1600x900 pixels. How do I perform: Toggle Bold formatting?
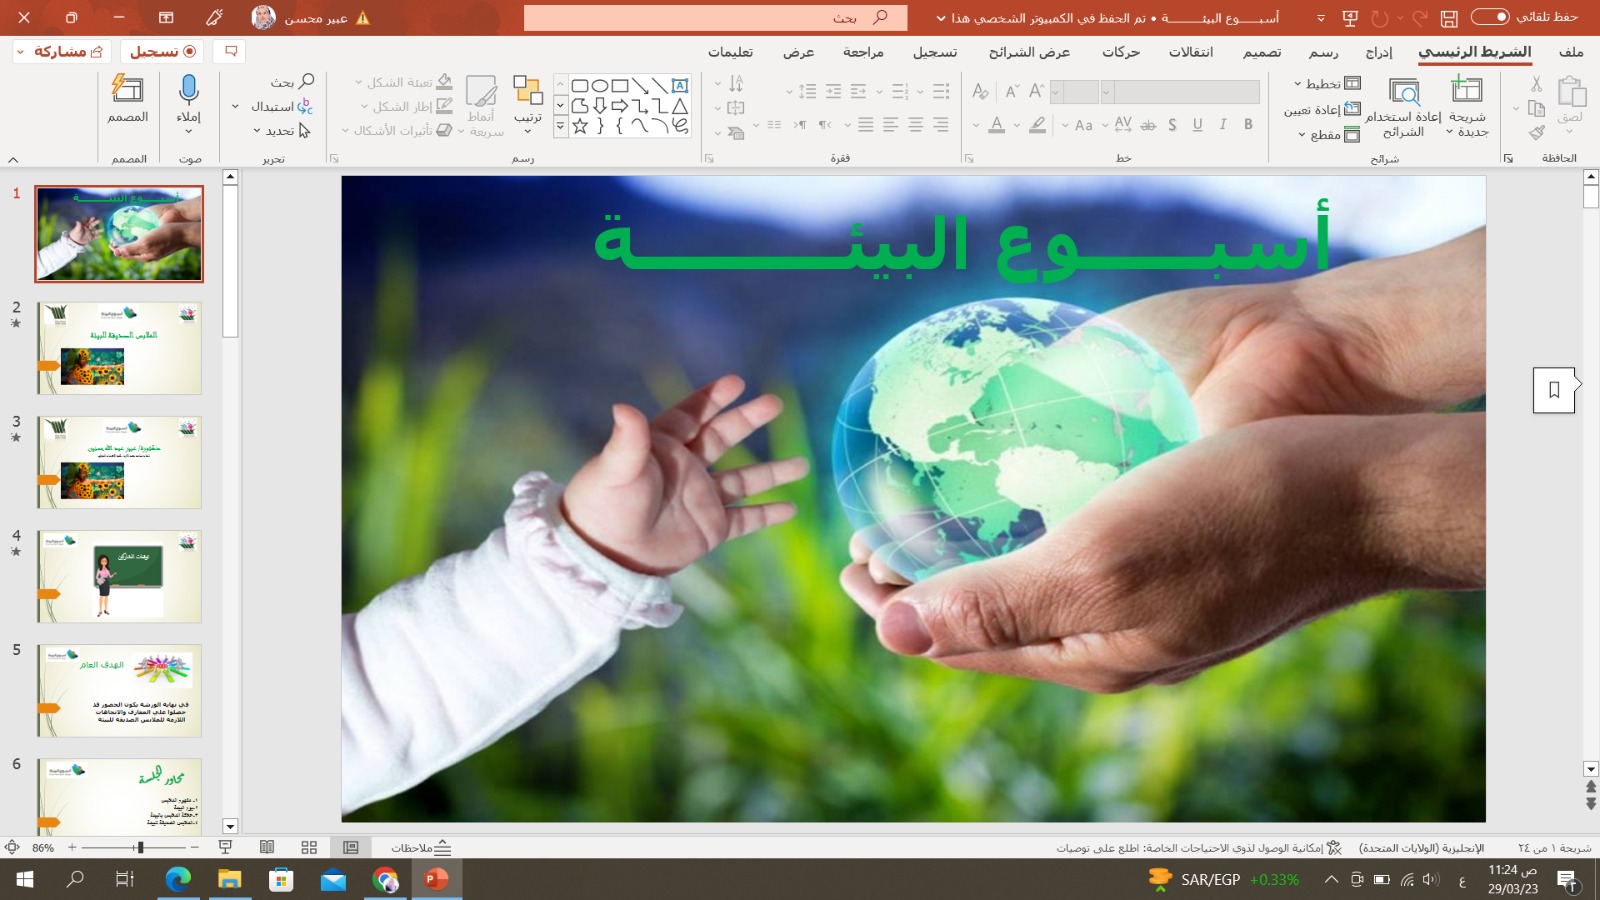point(1248,124)
